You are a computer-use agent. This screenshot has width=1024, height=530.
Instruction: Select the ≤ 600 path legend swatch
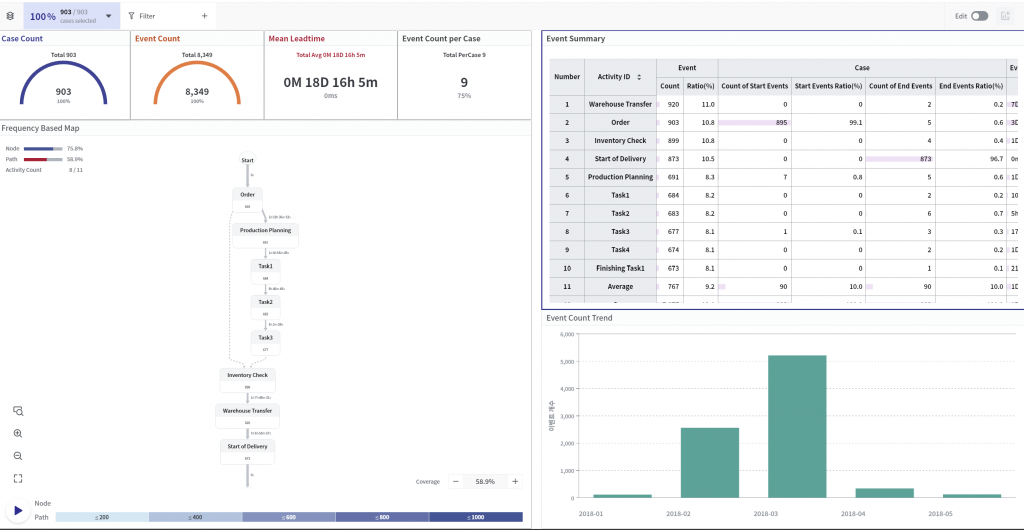tap(289, 517)
